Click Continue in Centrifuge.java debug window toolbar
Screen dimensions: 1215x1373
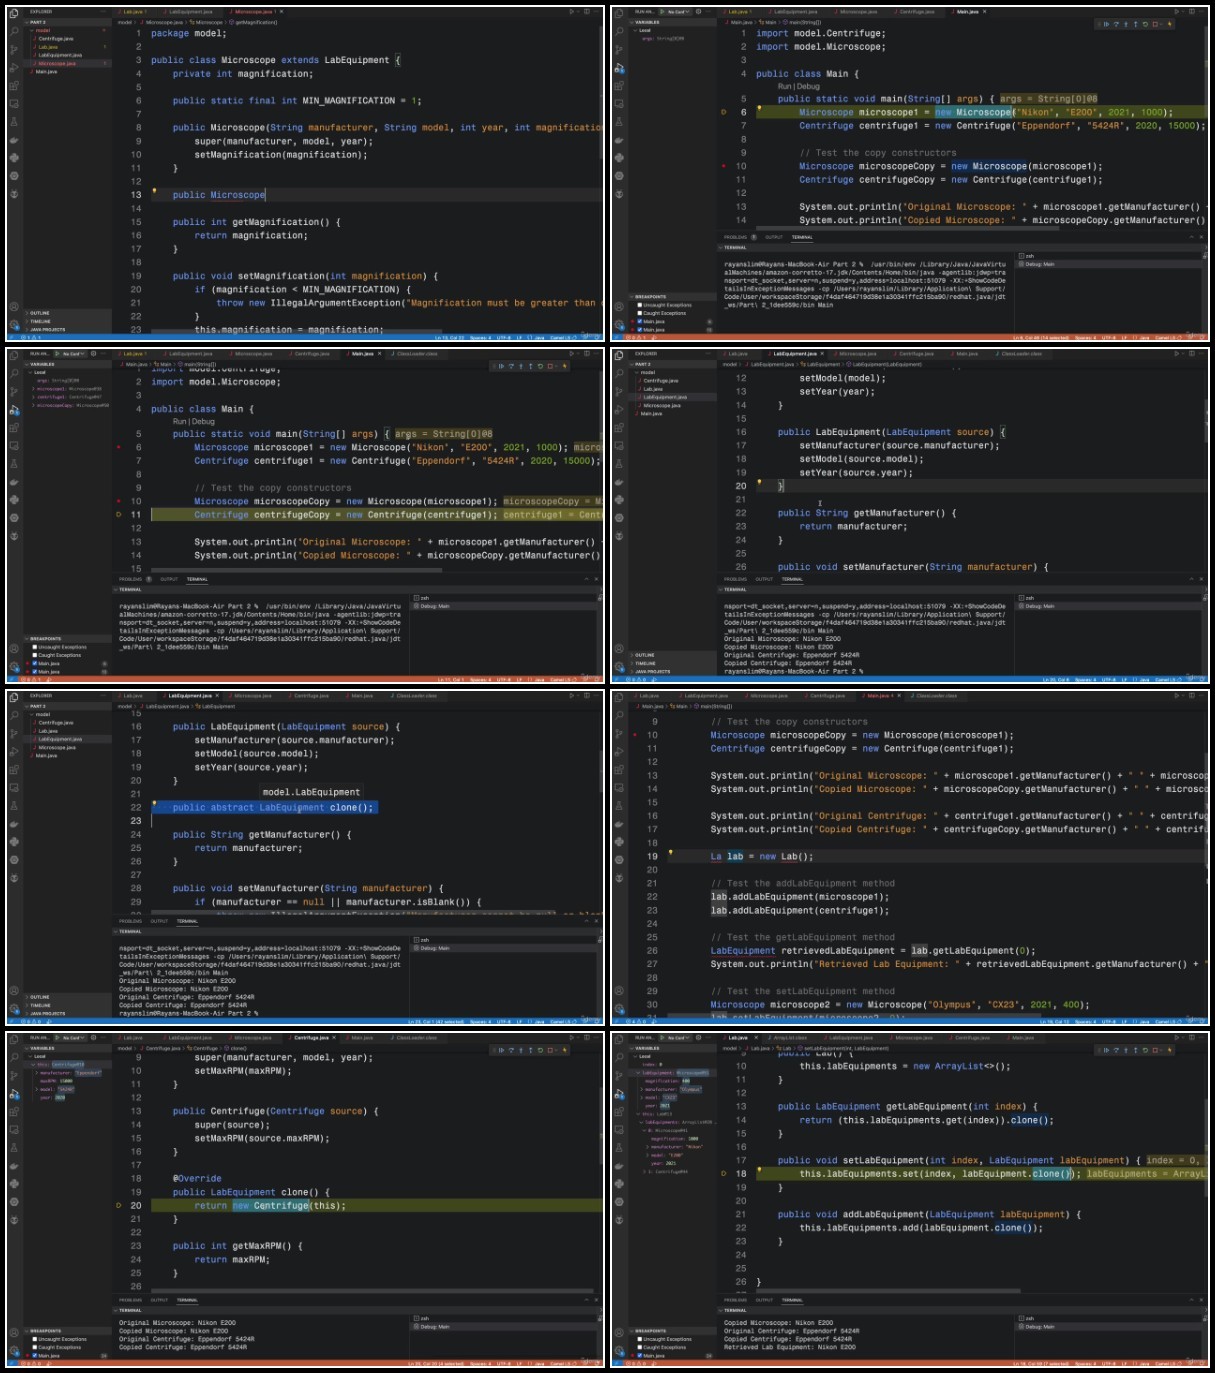click(501, 1050)
